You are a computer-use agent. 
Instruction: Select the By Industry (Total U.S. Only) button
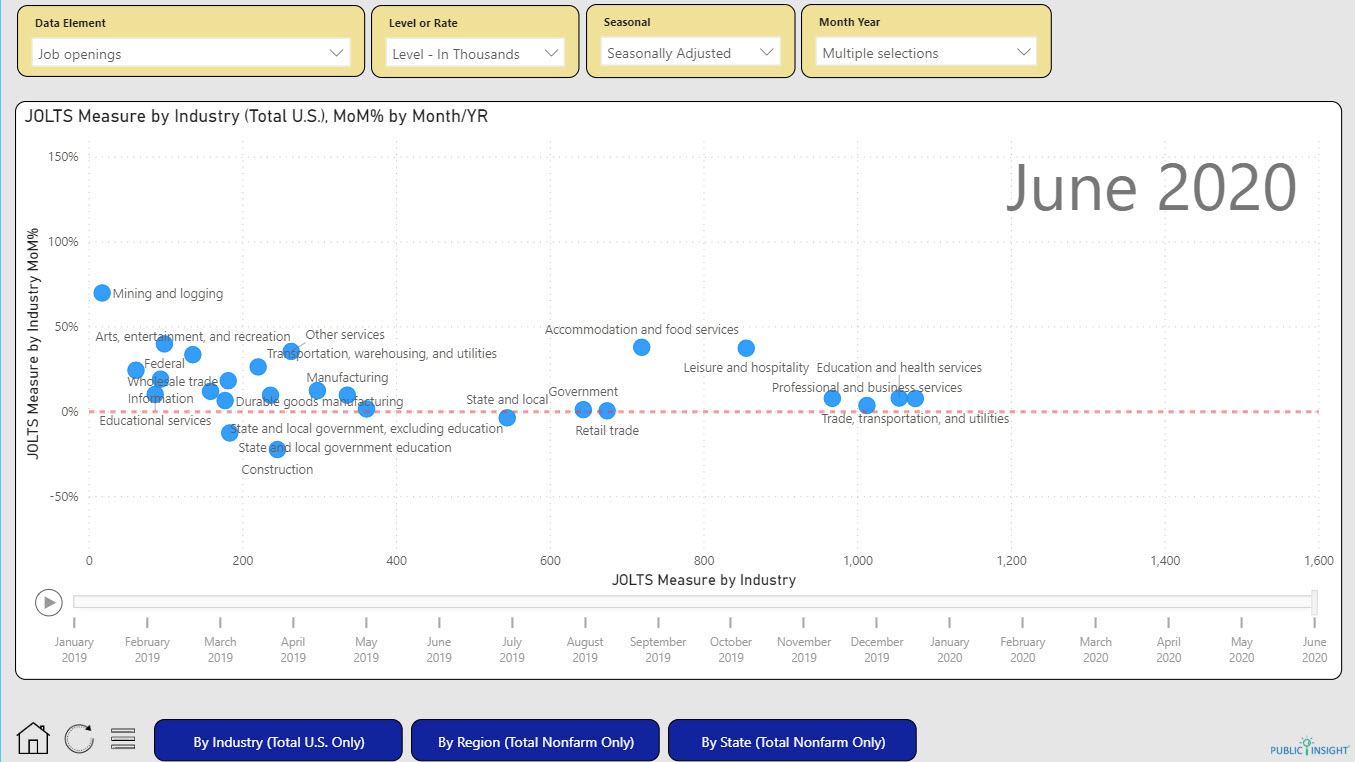278,740
